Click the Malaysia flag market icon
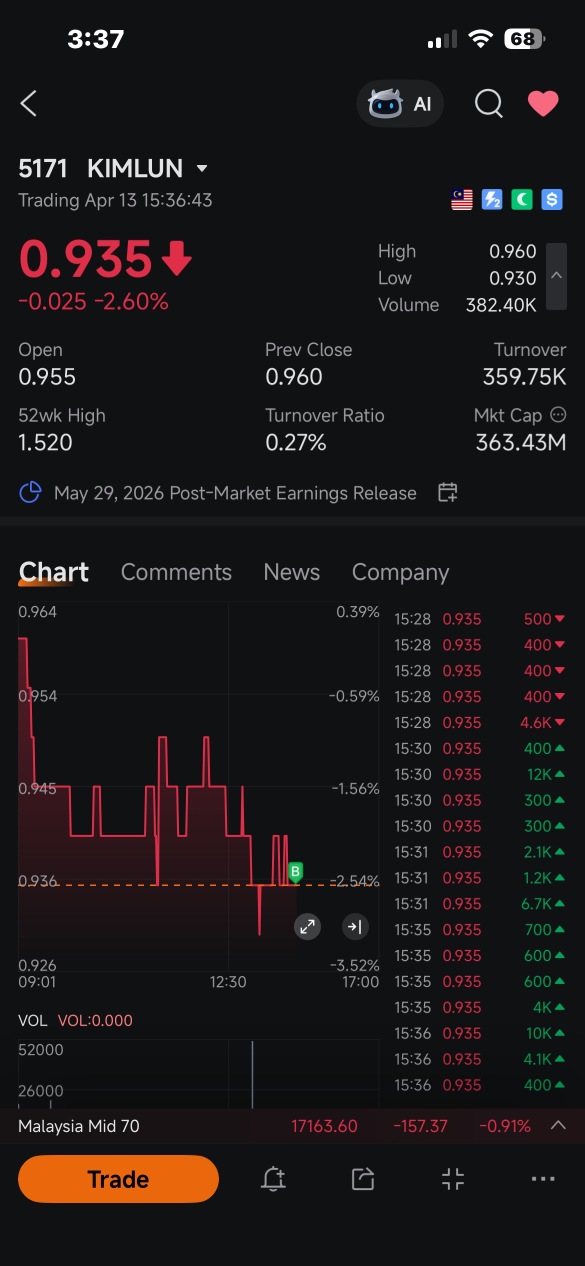 (462, 200)
